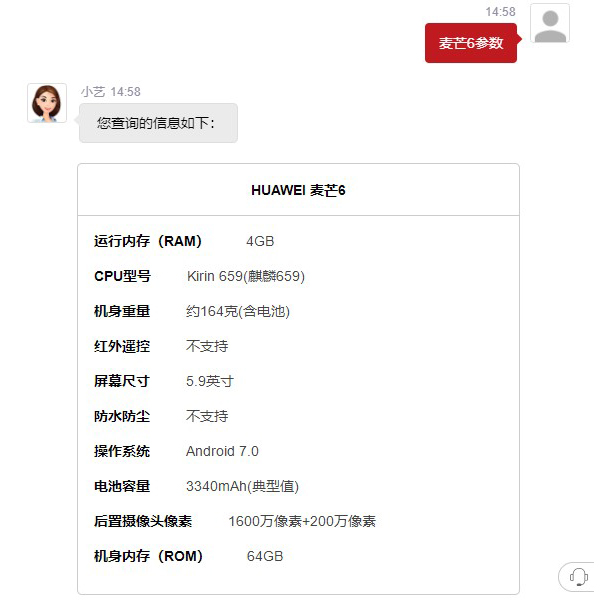Image resolution: width=600 pixels, height=603 pixels.
Task: Click the 4GB RAM value
Action: pos(260,242)
